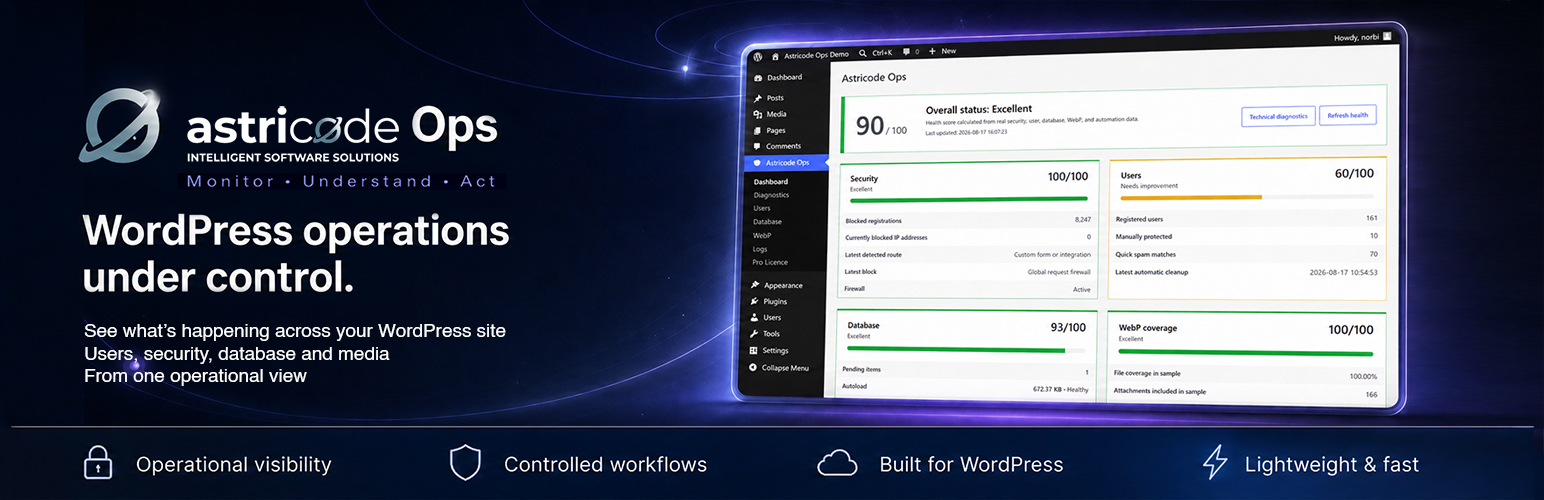The height and width of the screenshot is (500, 1544).
Task: Click the Collapse Menu label
Action: [x=786, y=368]
